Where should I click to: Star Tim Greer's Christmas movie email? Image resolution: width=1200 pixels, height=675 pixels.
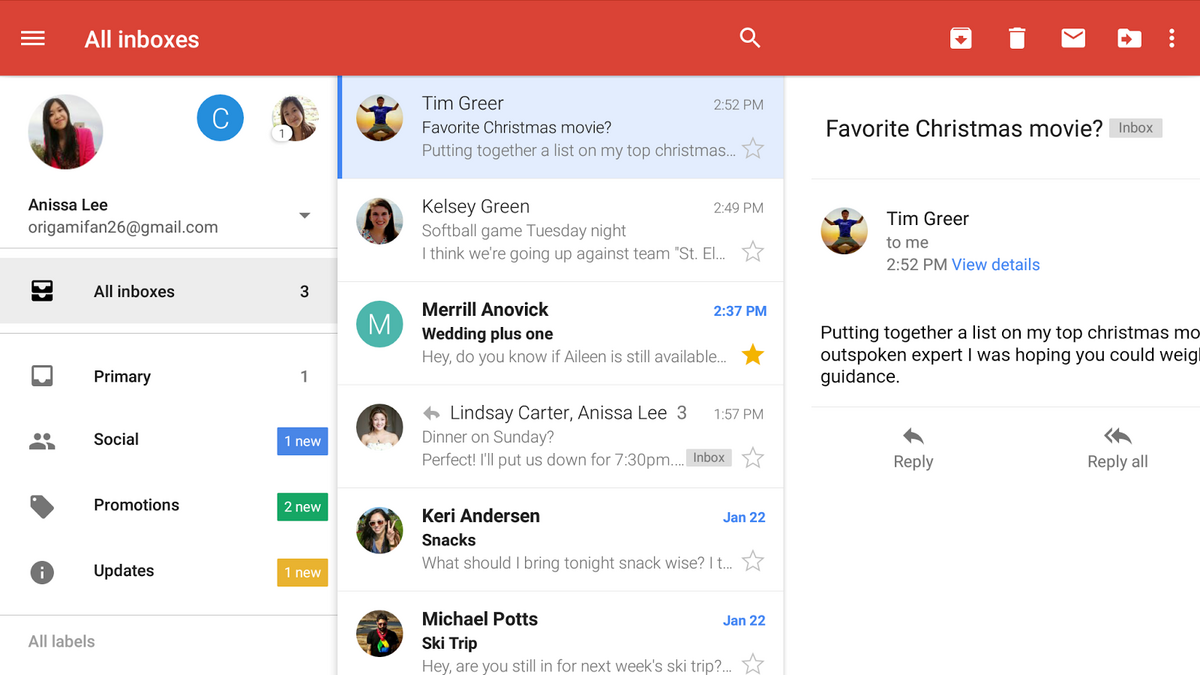click(x=752, y=148)
